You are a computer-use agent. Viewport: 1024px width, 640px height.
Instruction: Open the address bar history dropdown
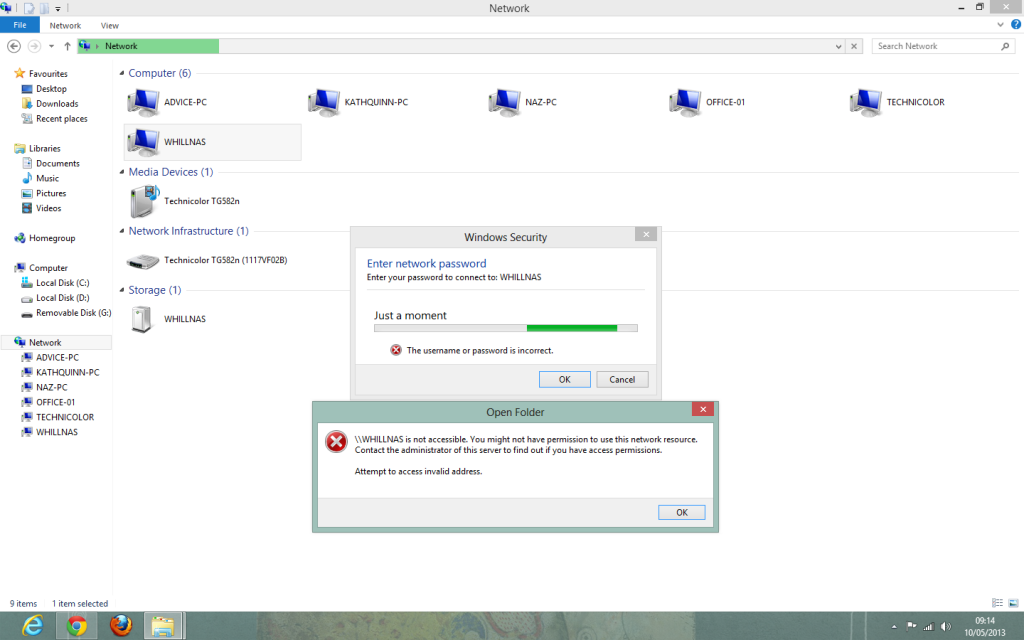[x=838, y=46]
